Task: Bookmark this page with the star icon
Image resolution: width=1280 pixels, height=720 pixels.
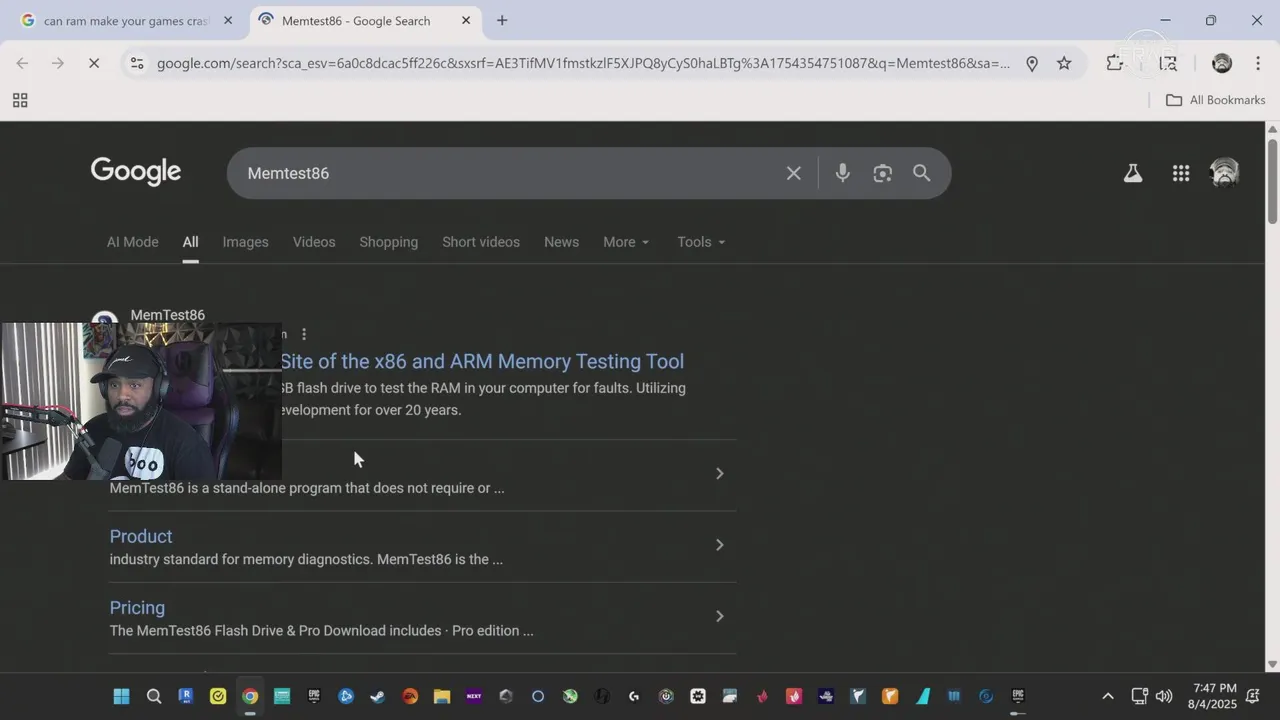Action: click(1064, 63)
